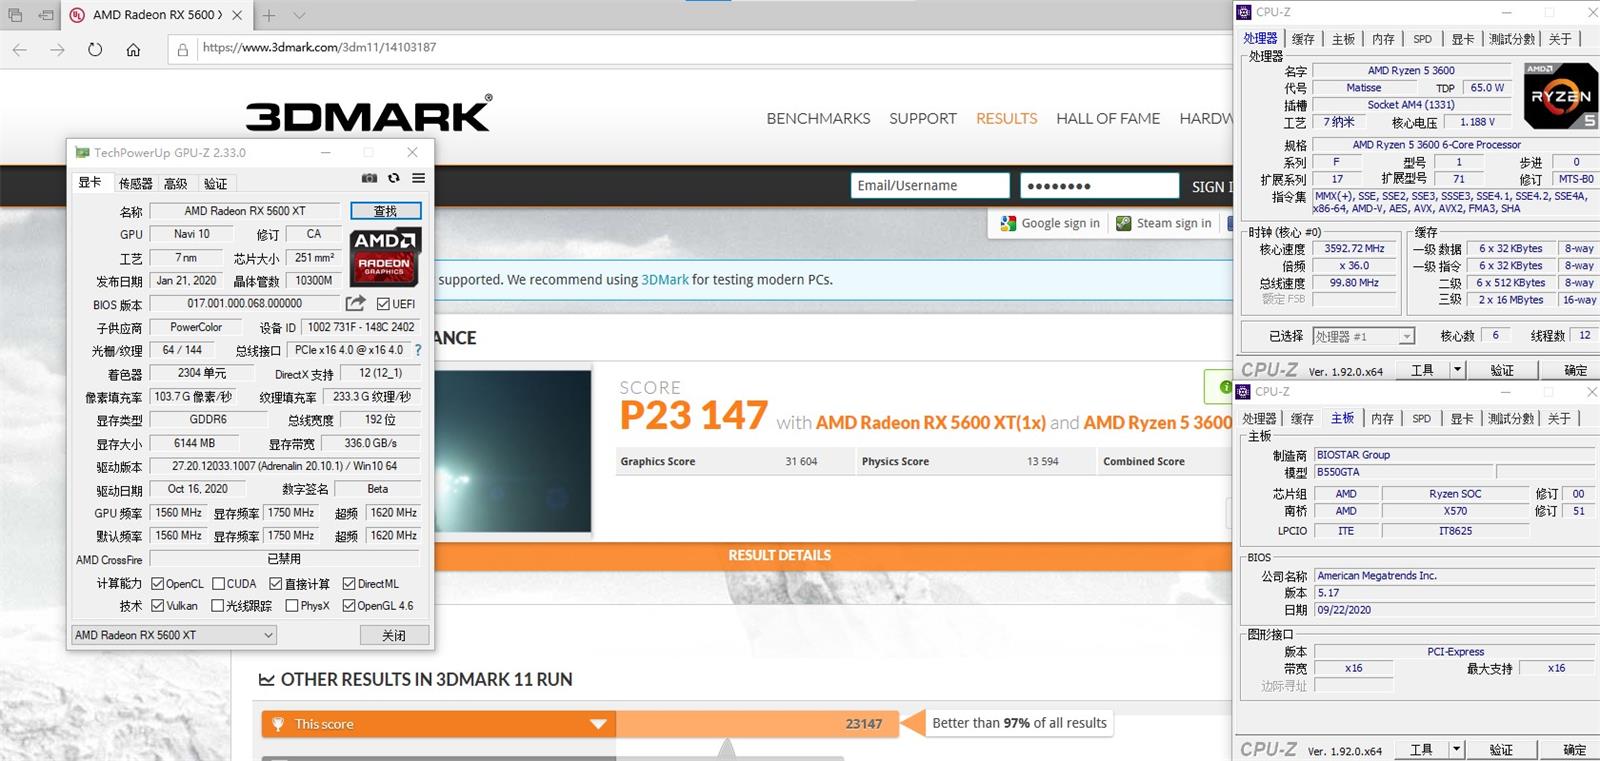
Task: Click the 关闭 close button in GPU-Z
Action: coord(394,635)
